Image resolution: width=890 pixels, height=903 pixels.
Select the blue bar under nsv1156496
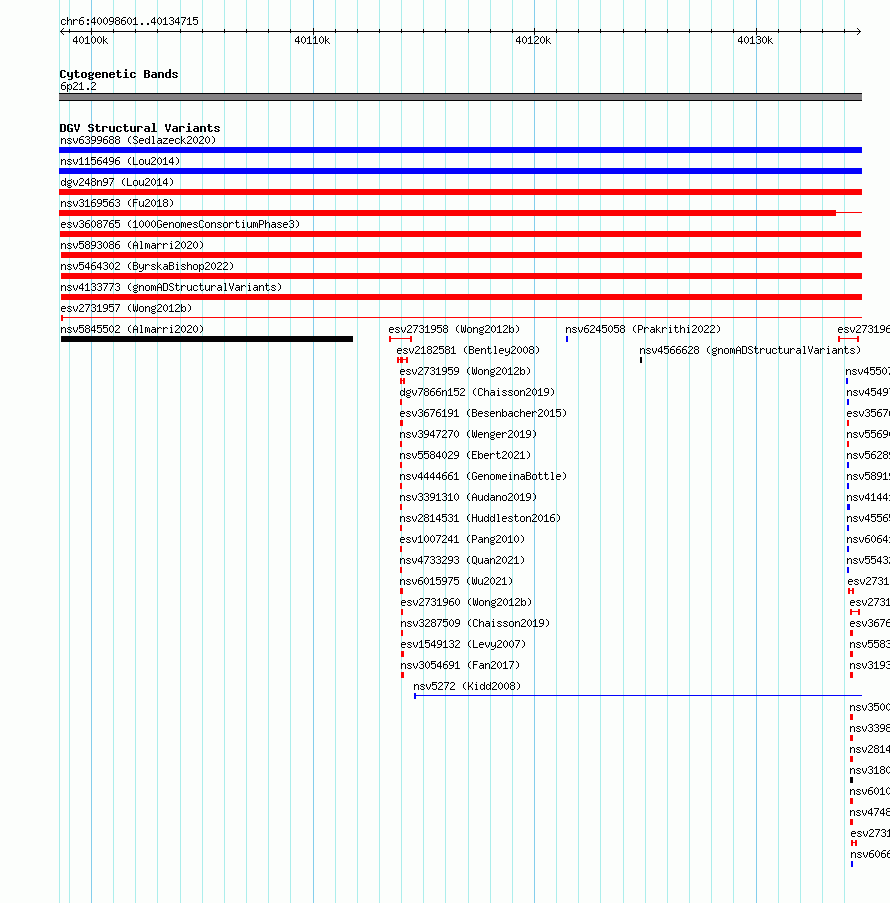(x=460, y=171)
